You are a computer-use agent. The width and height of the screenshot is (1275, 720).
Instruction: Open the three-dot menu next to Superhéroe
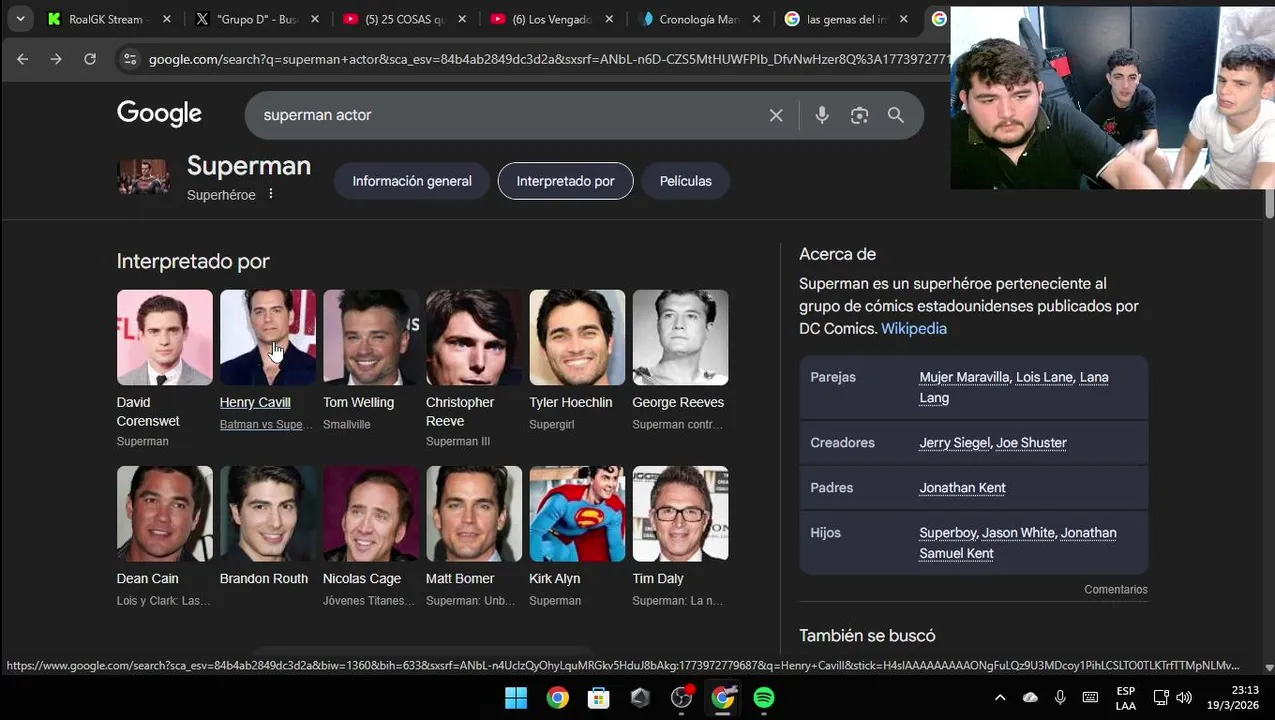point(270,194)
